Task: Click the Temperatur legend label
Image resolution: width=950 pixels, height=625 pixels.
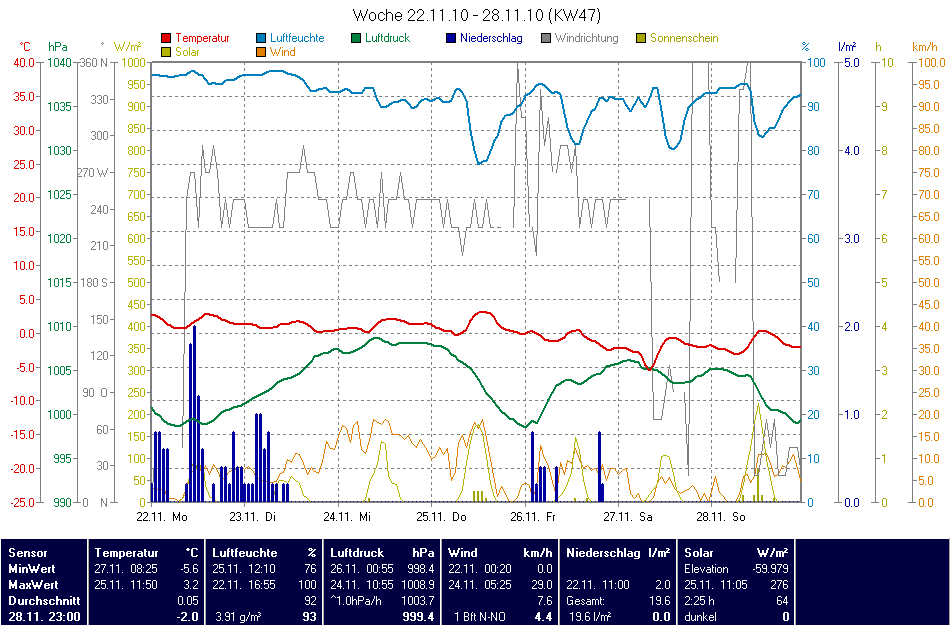Action: pos(202,38)
